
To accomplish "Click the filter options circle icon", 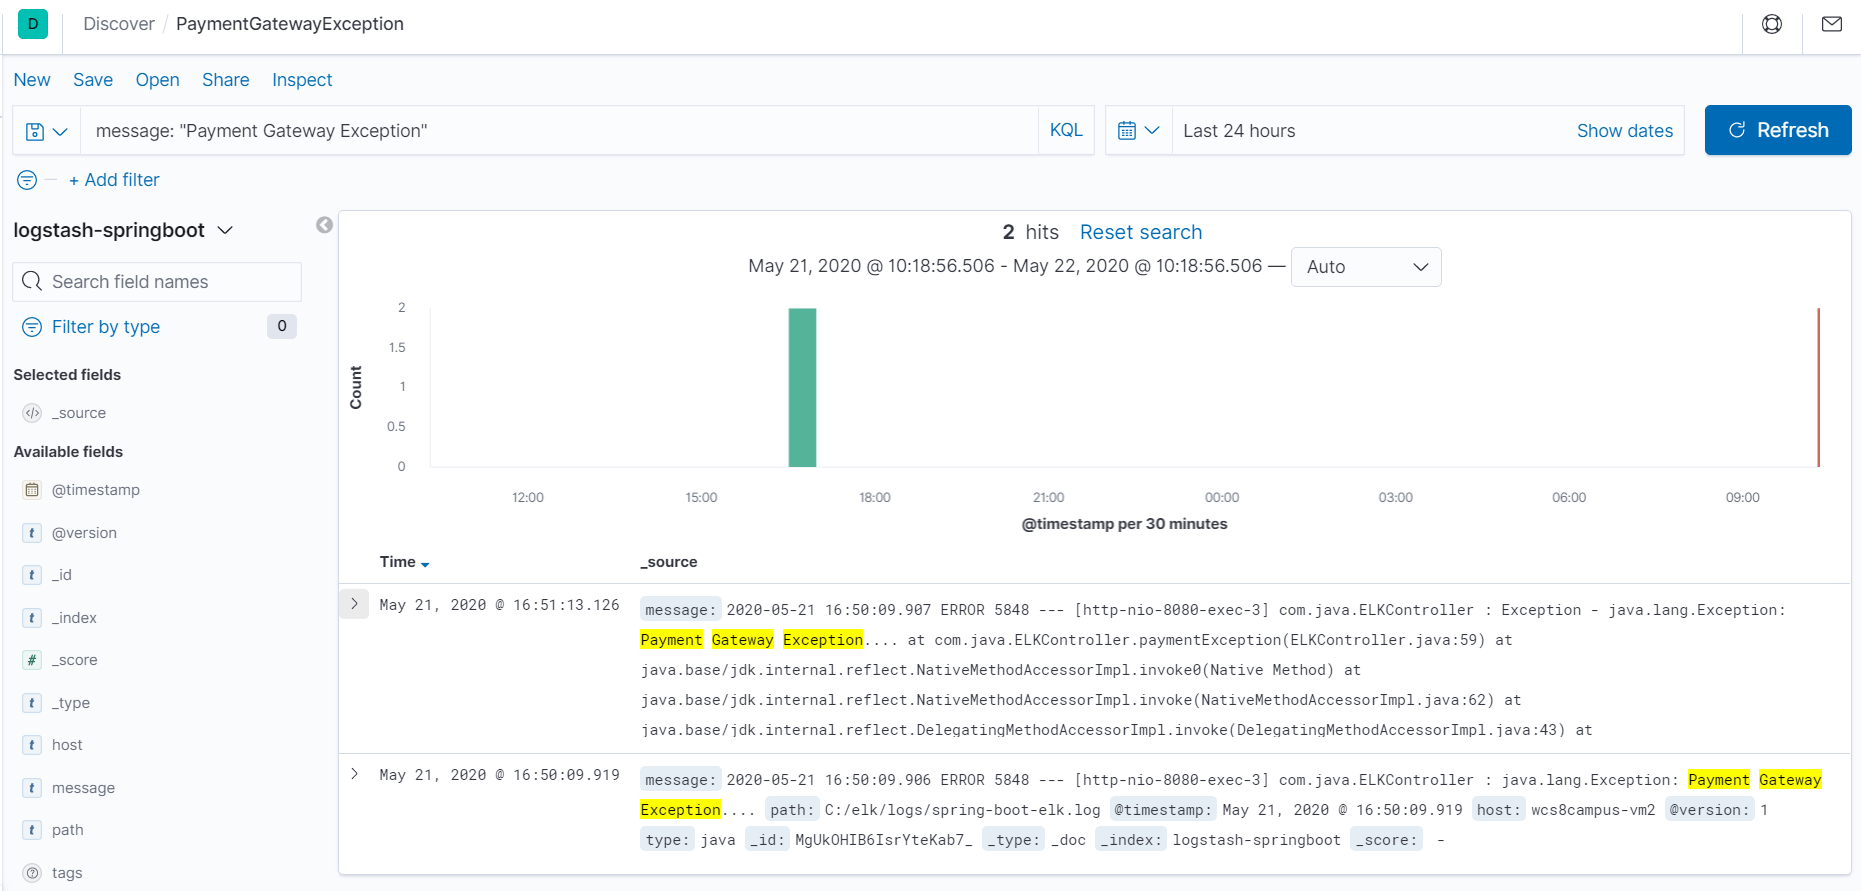I will (27, 180).
